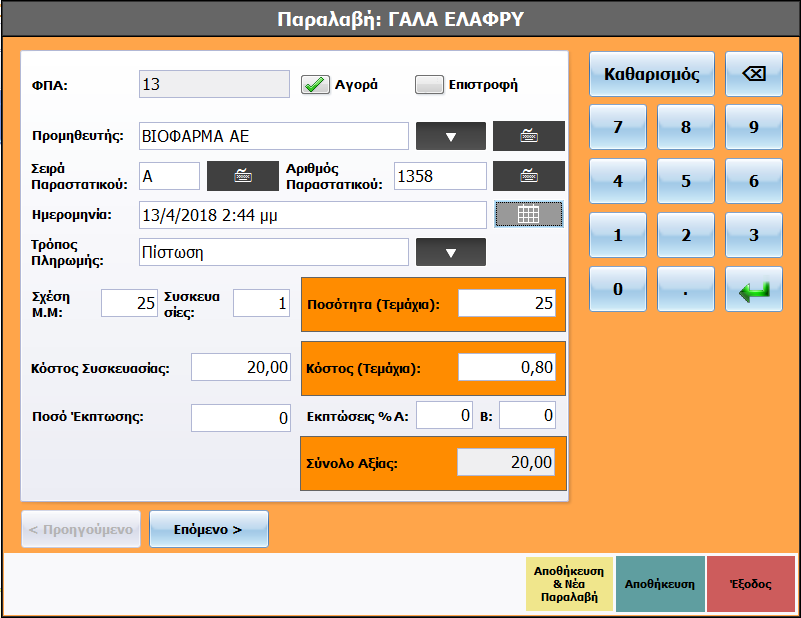Screen dimensions: 801x618
Task: Expand the Προμηθευτής supplier dropdown
Action: tap(450, 136)
